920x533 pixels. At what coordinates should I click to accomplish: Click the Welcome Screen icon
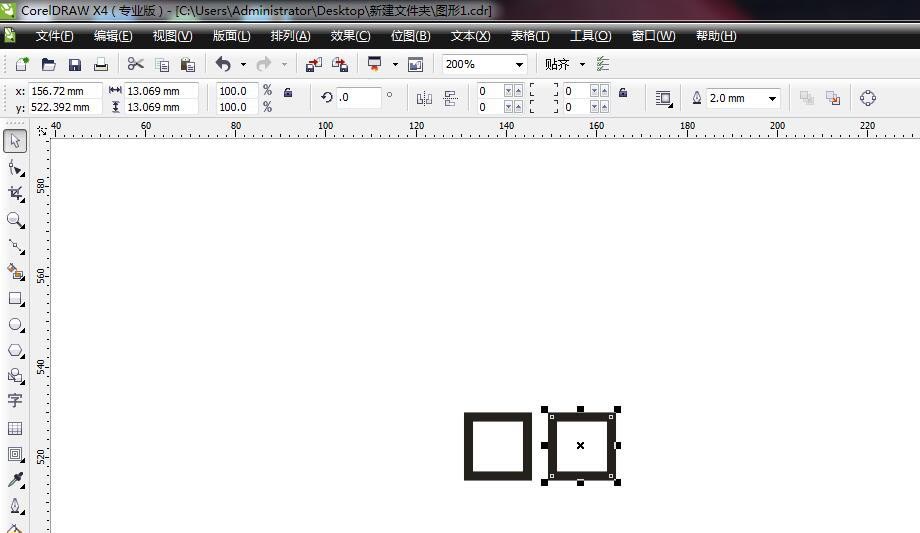click(x=415, y=64)
